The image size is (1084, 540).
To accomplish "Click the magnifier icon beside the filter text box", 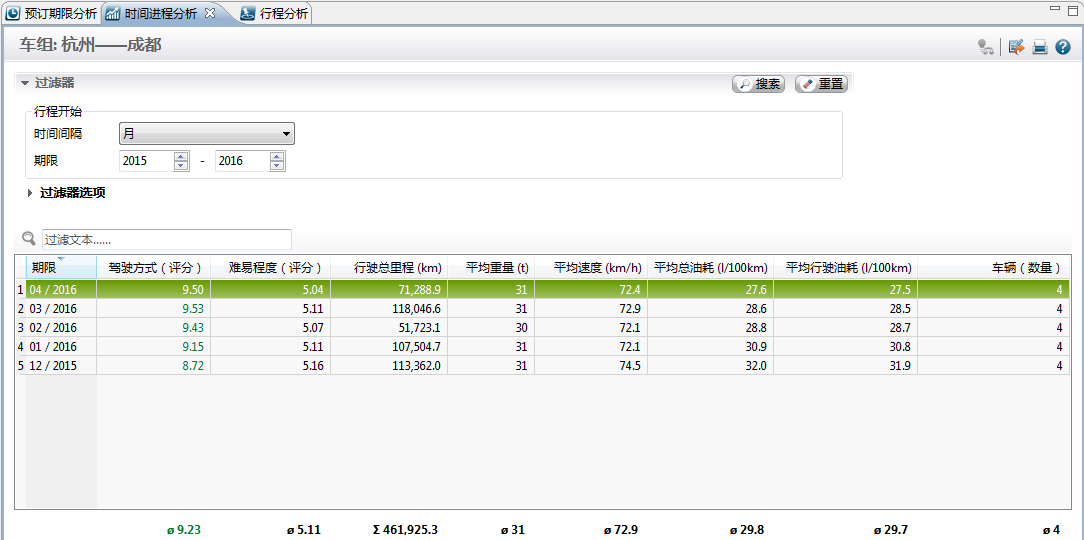I will click(29, 239).
